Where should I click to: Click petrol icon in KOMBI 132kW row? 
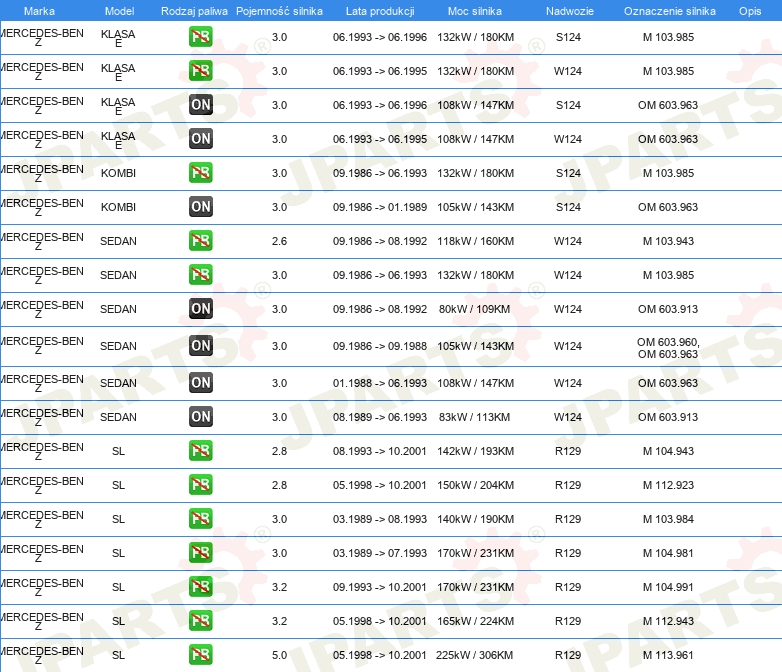[200, 173]
